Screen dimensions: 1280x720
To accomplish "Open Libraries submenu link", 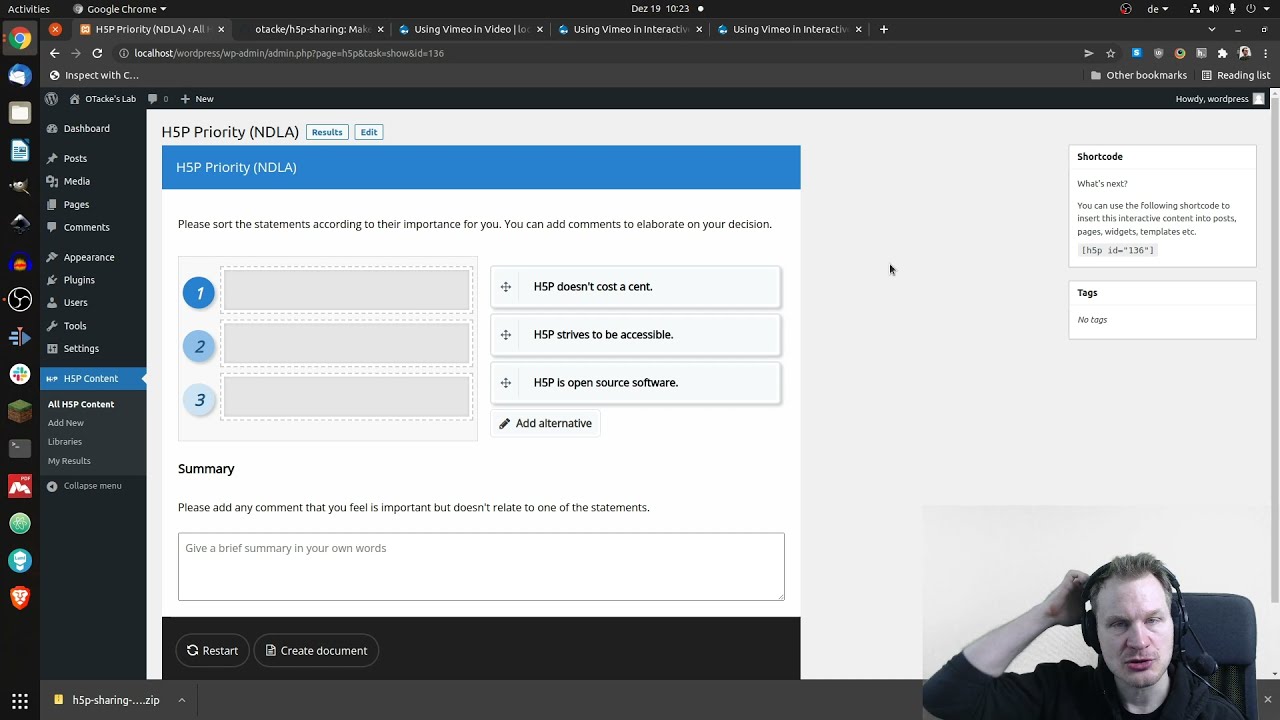I will point(65,442).
